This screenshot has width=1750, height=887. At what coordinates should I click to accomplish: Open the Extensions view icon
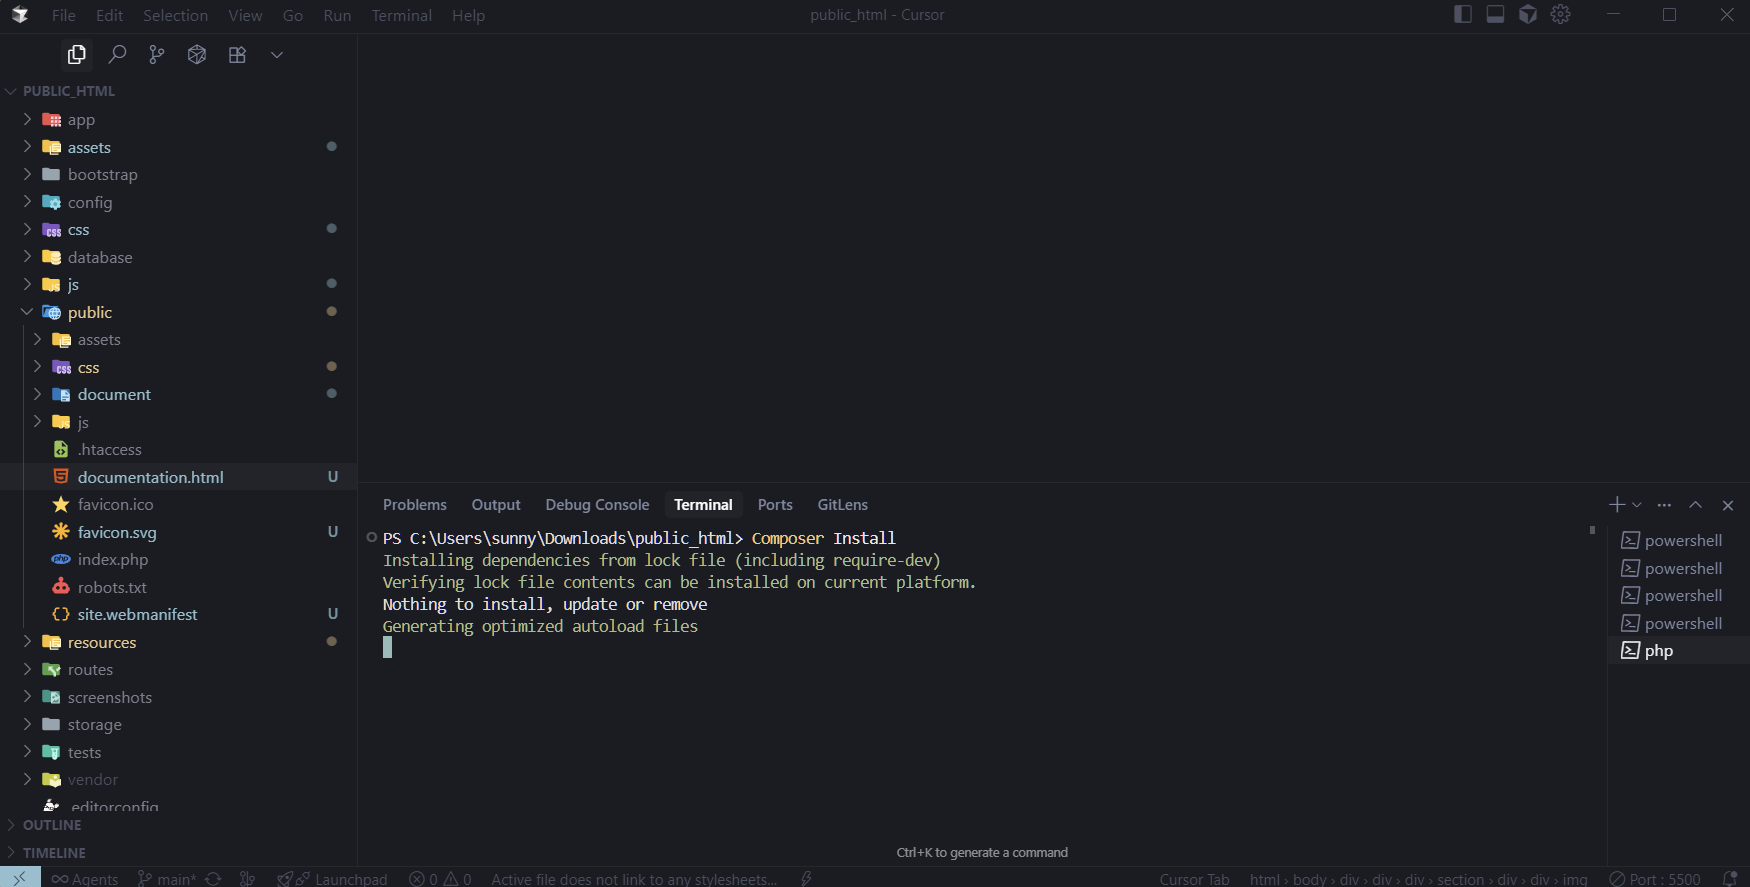(237, 55)
